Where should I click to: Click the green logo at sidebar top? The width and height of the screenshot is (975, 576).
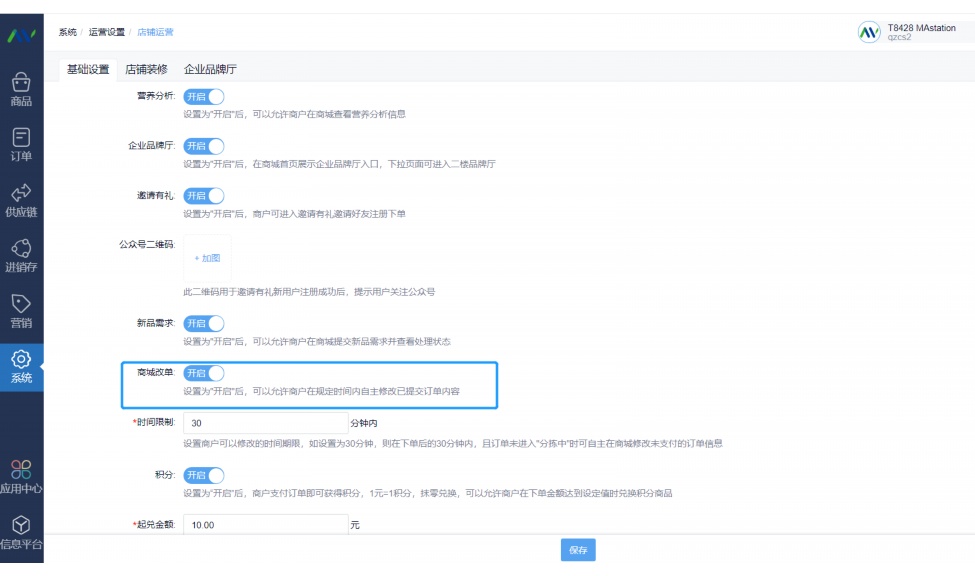coord(21,36)
